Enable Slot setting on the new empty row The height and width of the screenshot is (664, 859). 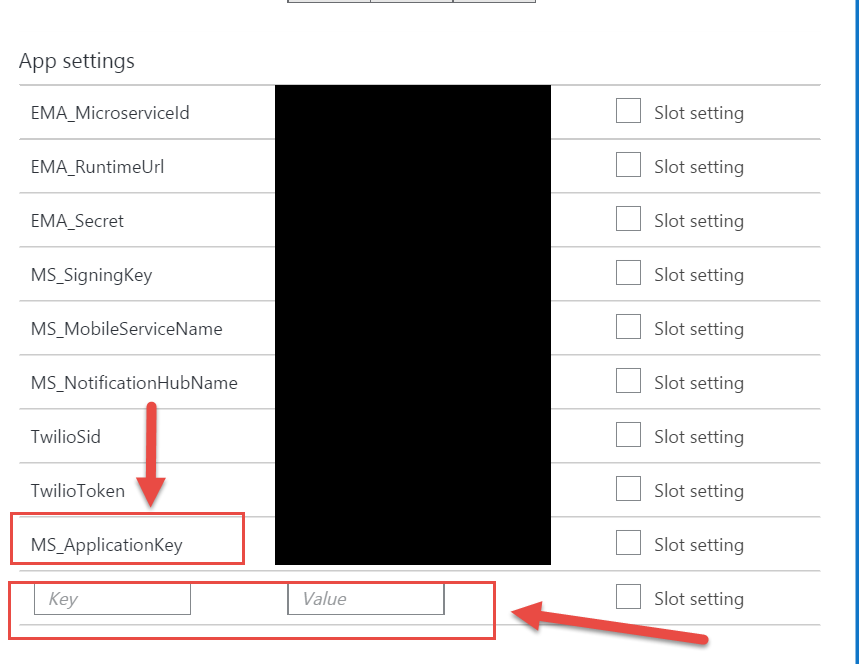point(628,596)
